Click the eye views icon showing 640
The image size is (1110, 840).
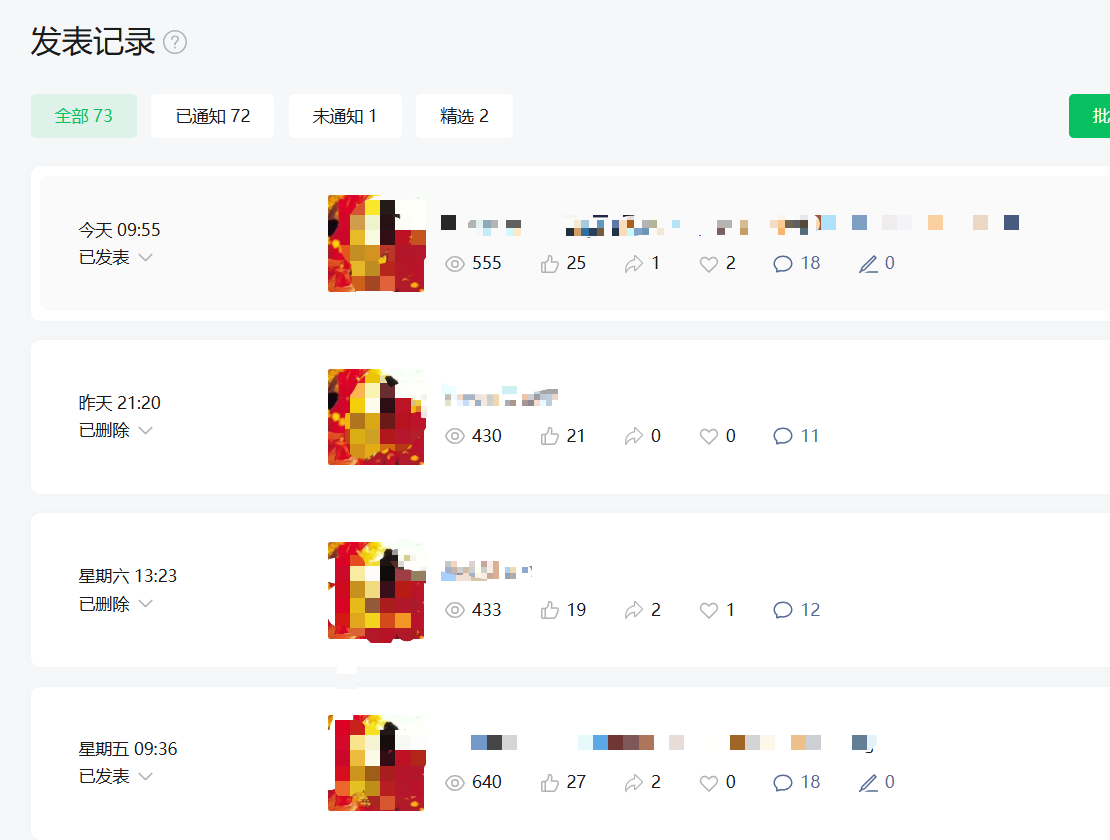(454, 783)
